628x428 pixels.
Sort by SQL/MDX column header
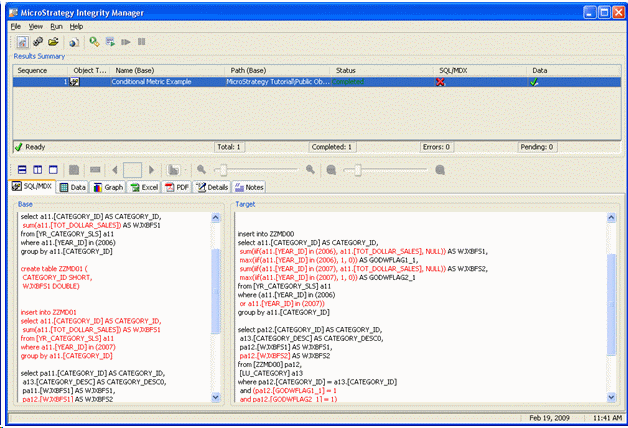pos(480,70)
